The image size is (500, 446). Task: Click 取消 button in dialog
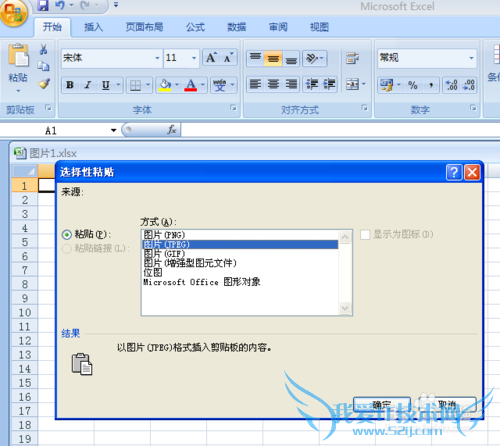click(447, 404)
